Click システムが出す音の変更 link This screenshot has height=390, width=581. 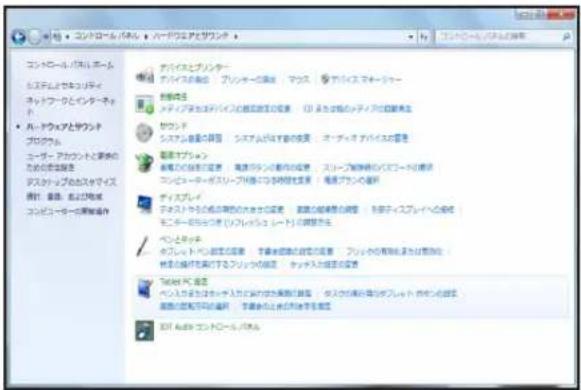272,138
